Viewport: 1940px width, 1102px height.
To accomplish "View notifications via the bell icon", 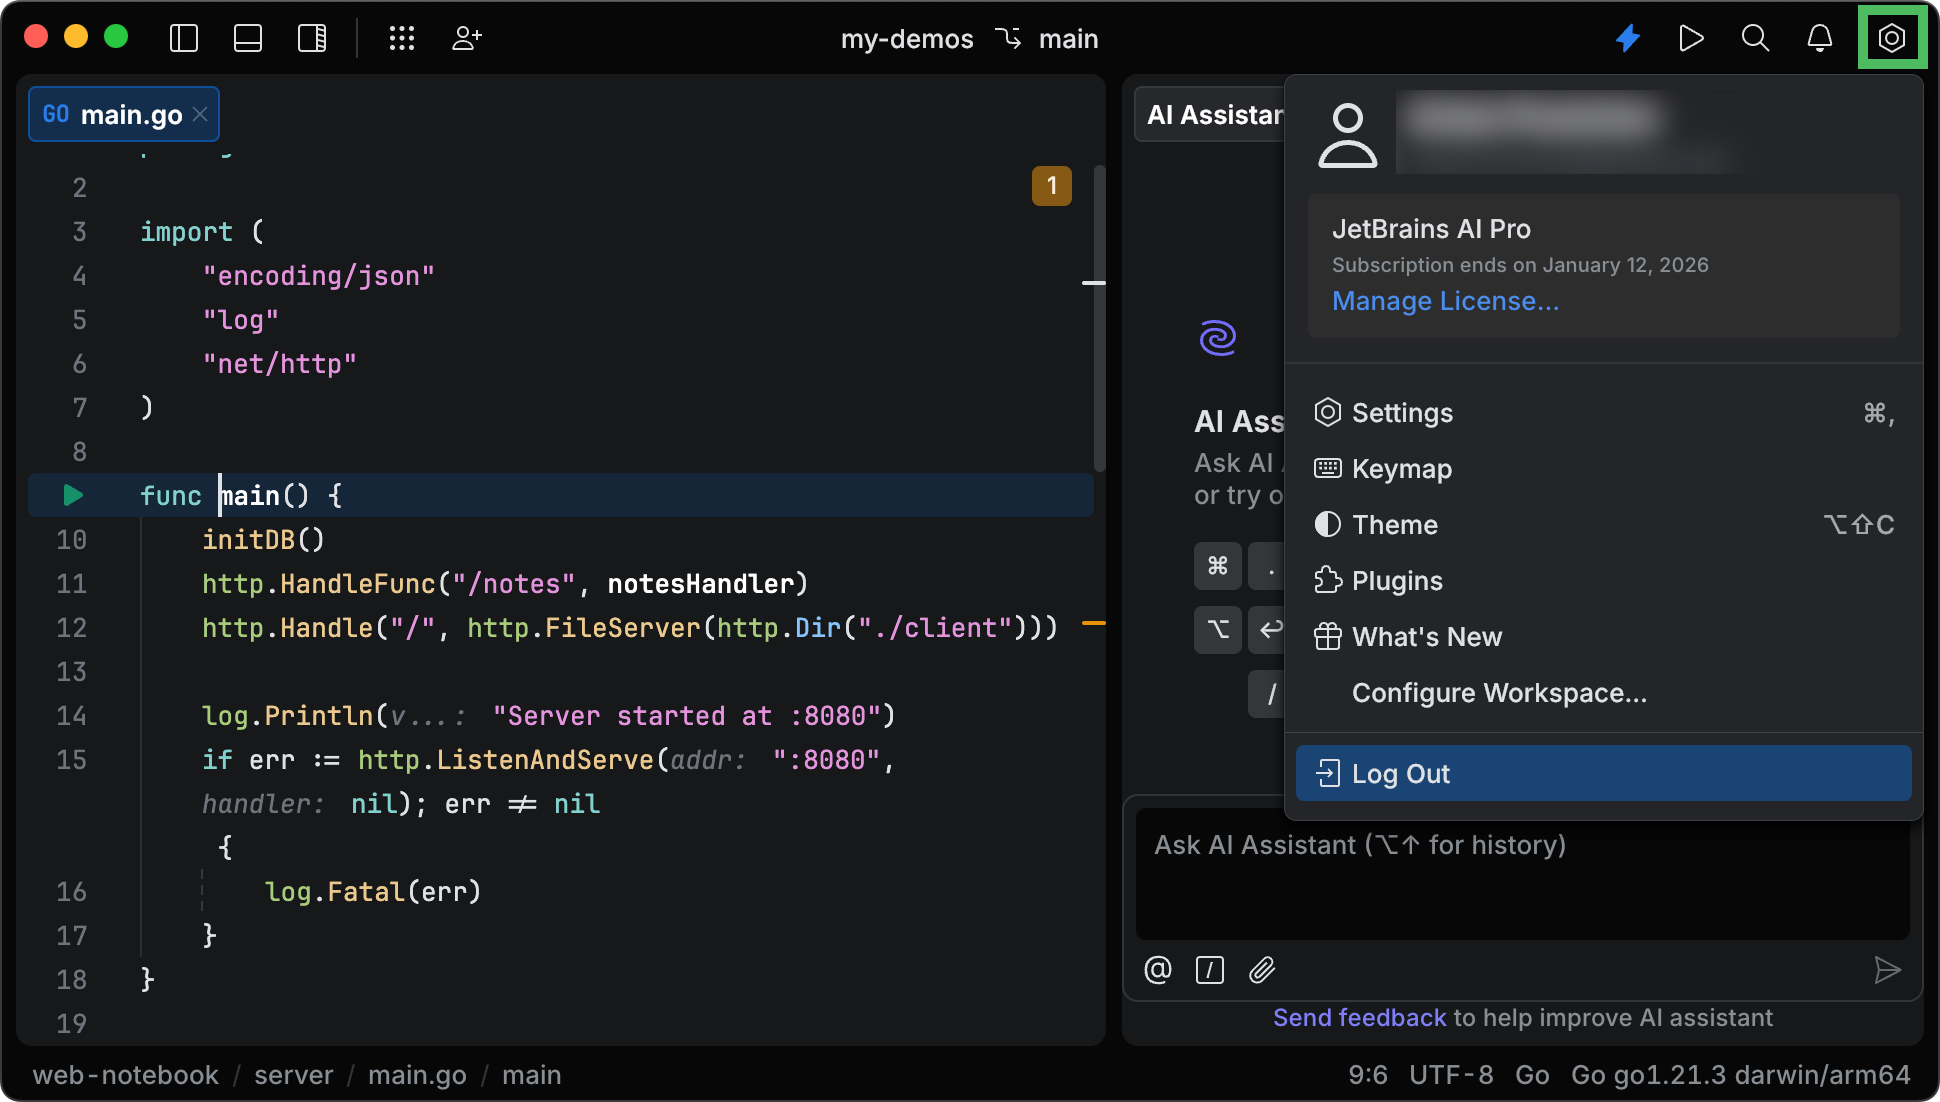I will pos(1820,38).
